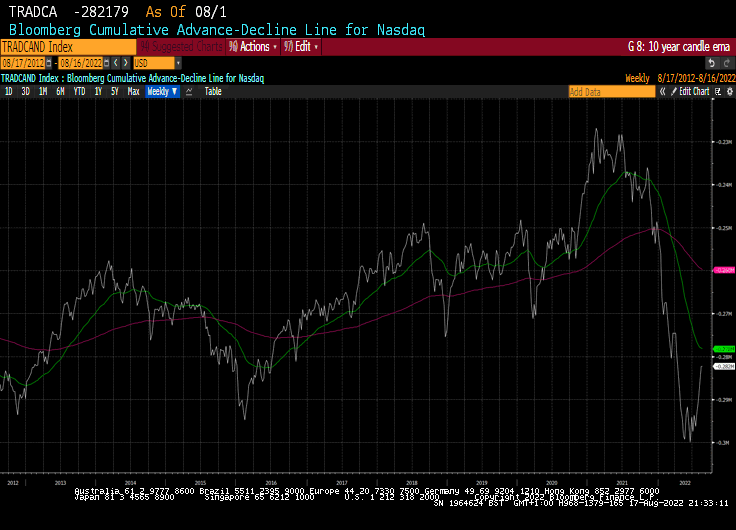Select the 3D range tab

click(x=26, y=92)
